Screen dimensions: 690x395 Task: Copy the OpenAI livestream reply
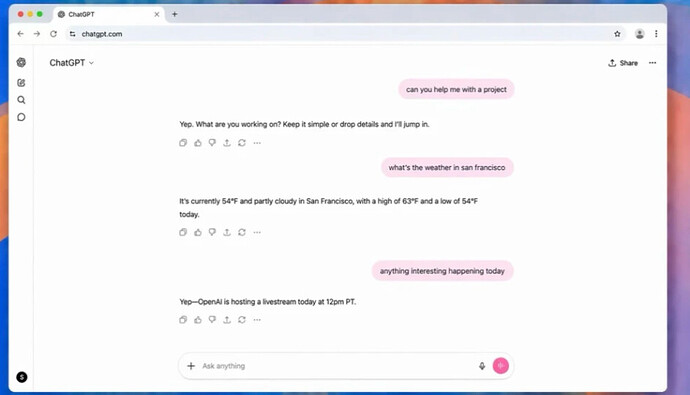(183, 320)
